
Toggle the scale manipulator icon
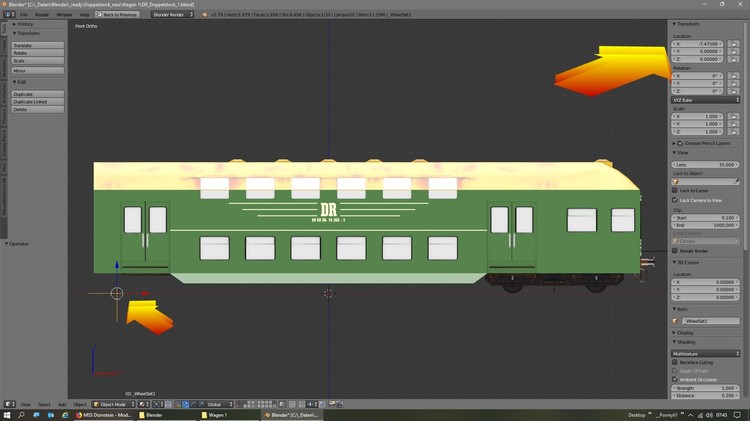pos(201,405)
